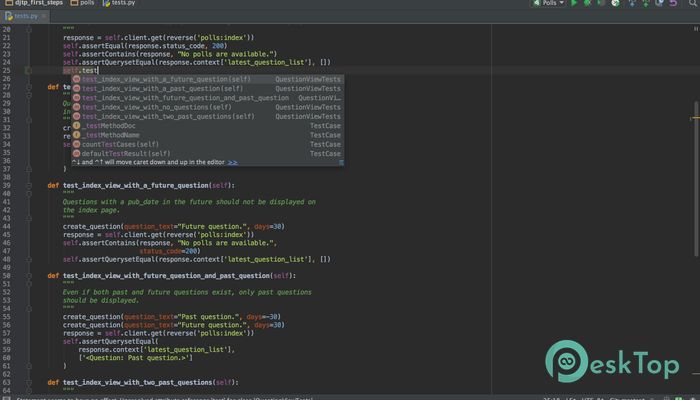Close the tests.py editor tab

point(44,16)
